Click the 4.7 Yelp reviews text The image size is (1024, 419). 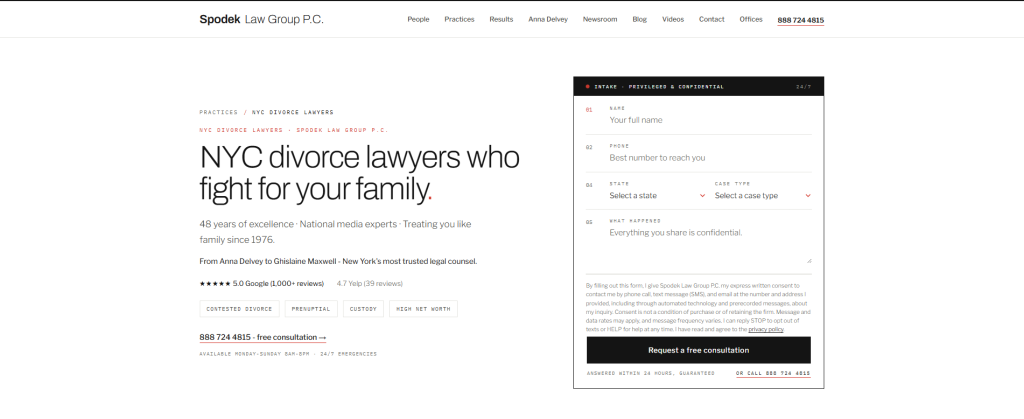(370, 284)
